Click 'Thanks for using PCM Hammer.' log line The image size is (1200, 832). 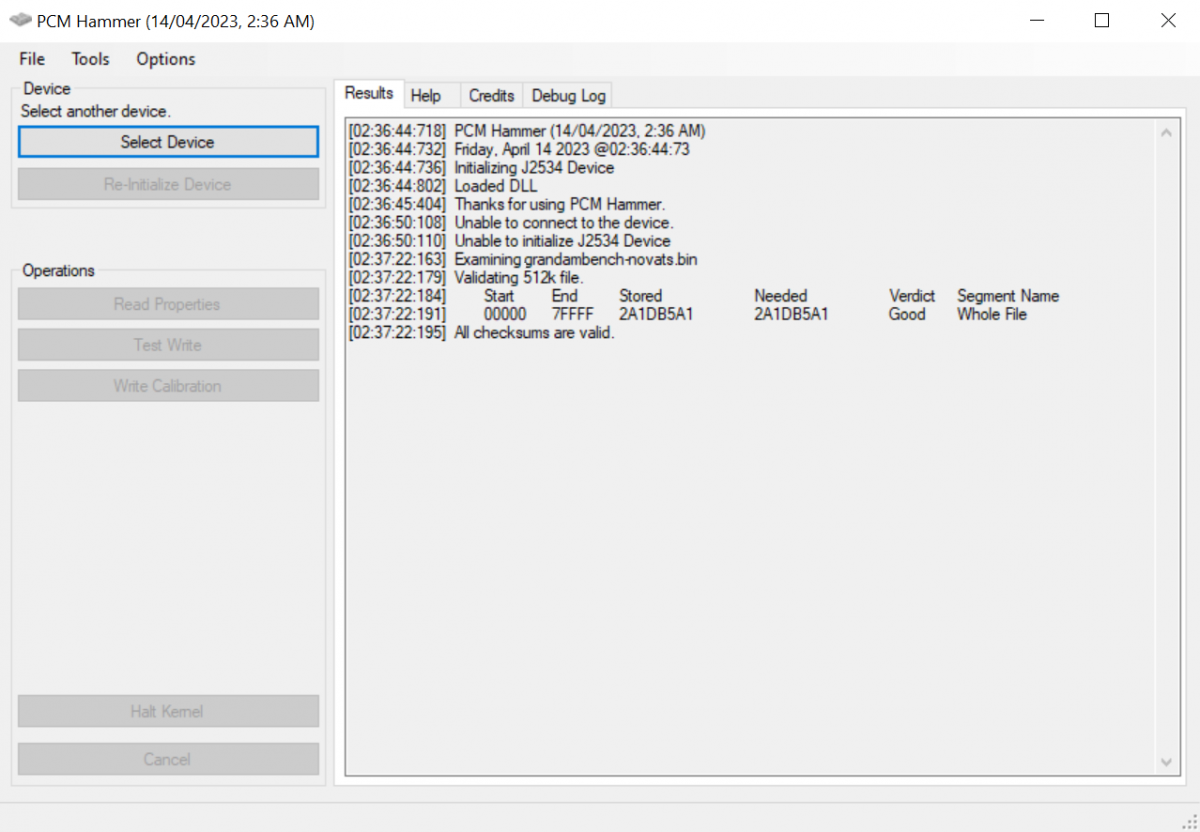506,204
